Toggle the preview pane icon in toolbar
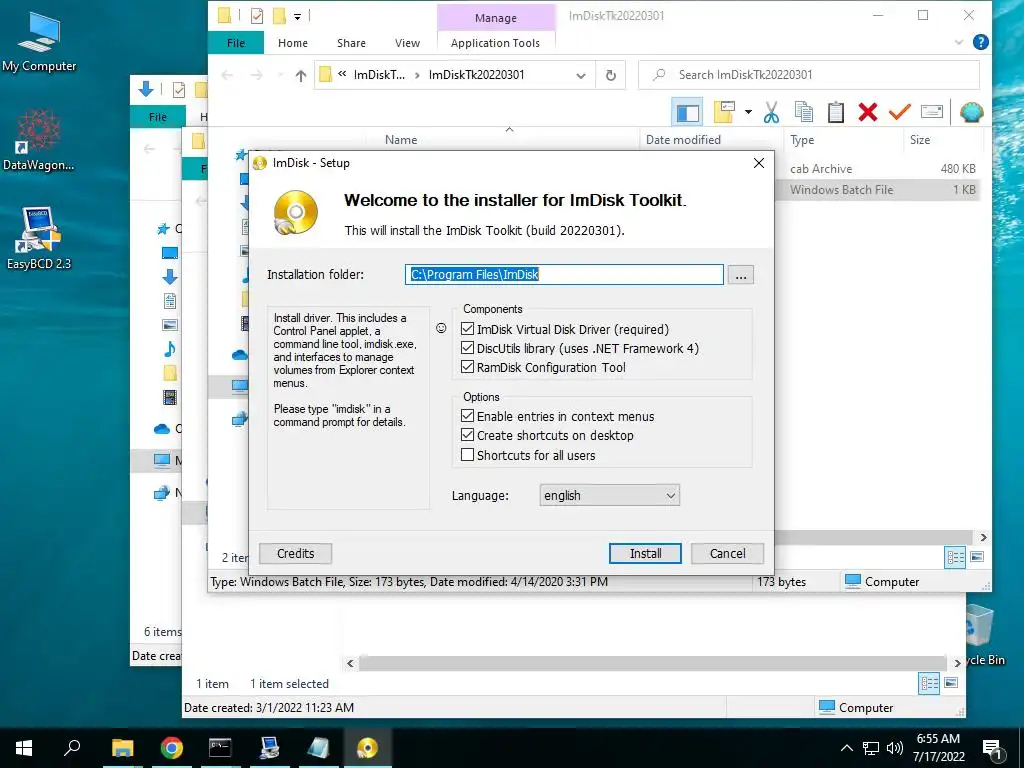This screenshot has width=1024, height=768. click(x=687, y=113)
